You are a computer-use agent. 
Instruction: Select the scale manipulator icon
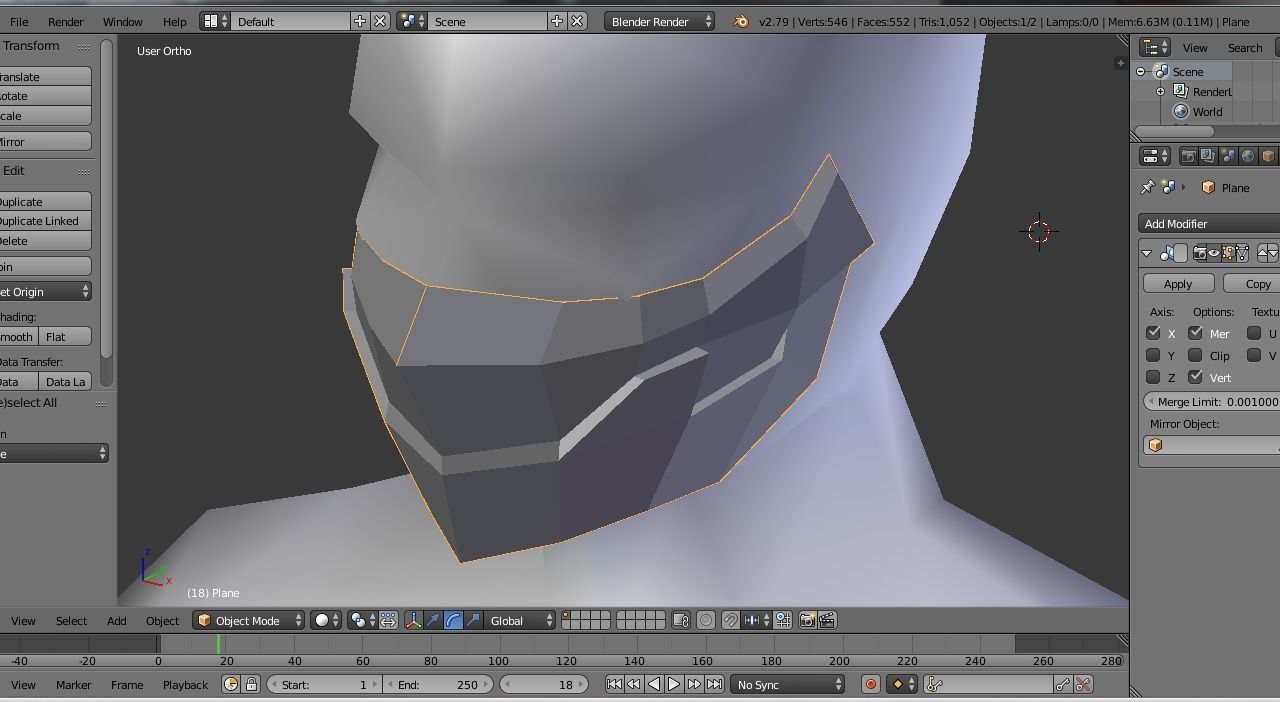pyautogui.click(x=473, y=621)
